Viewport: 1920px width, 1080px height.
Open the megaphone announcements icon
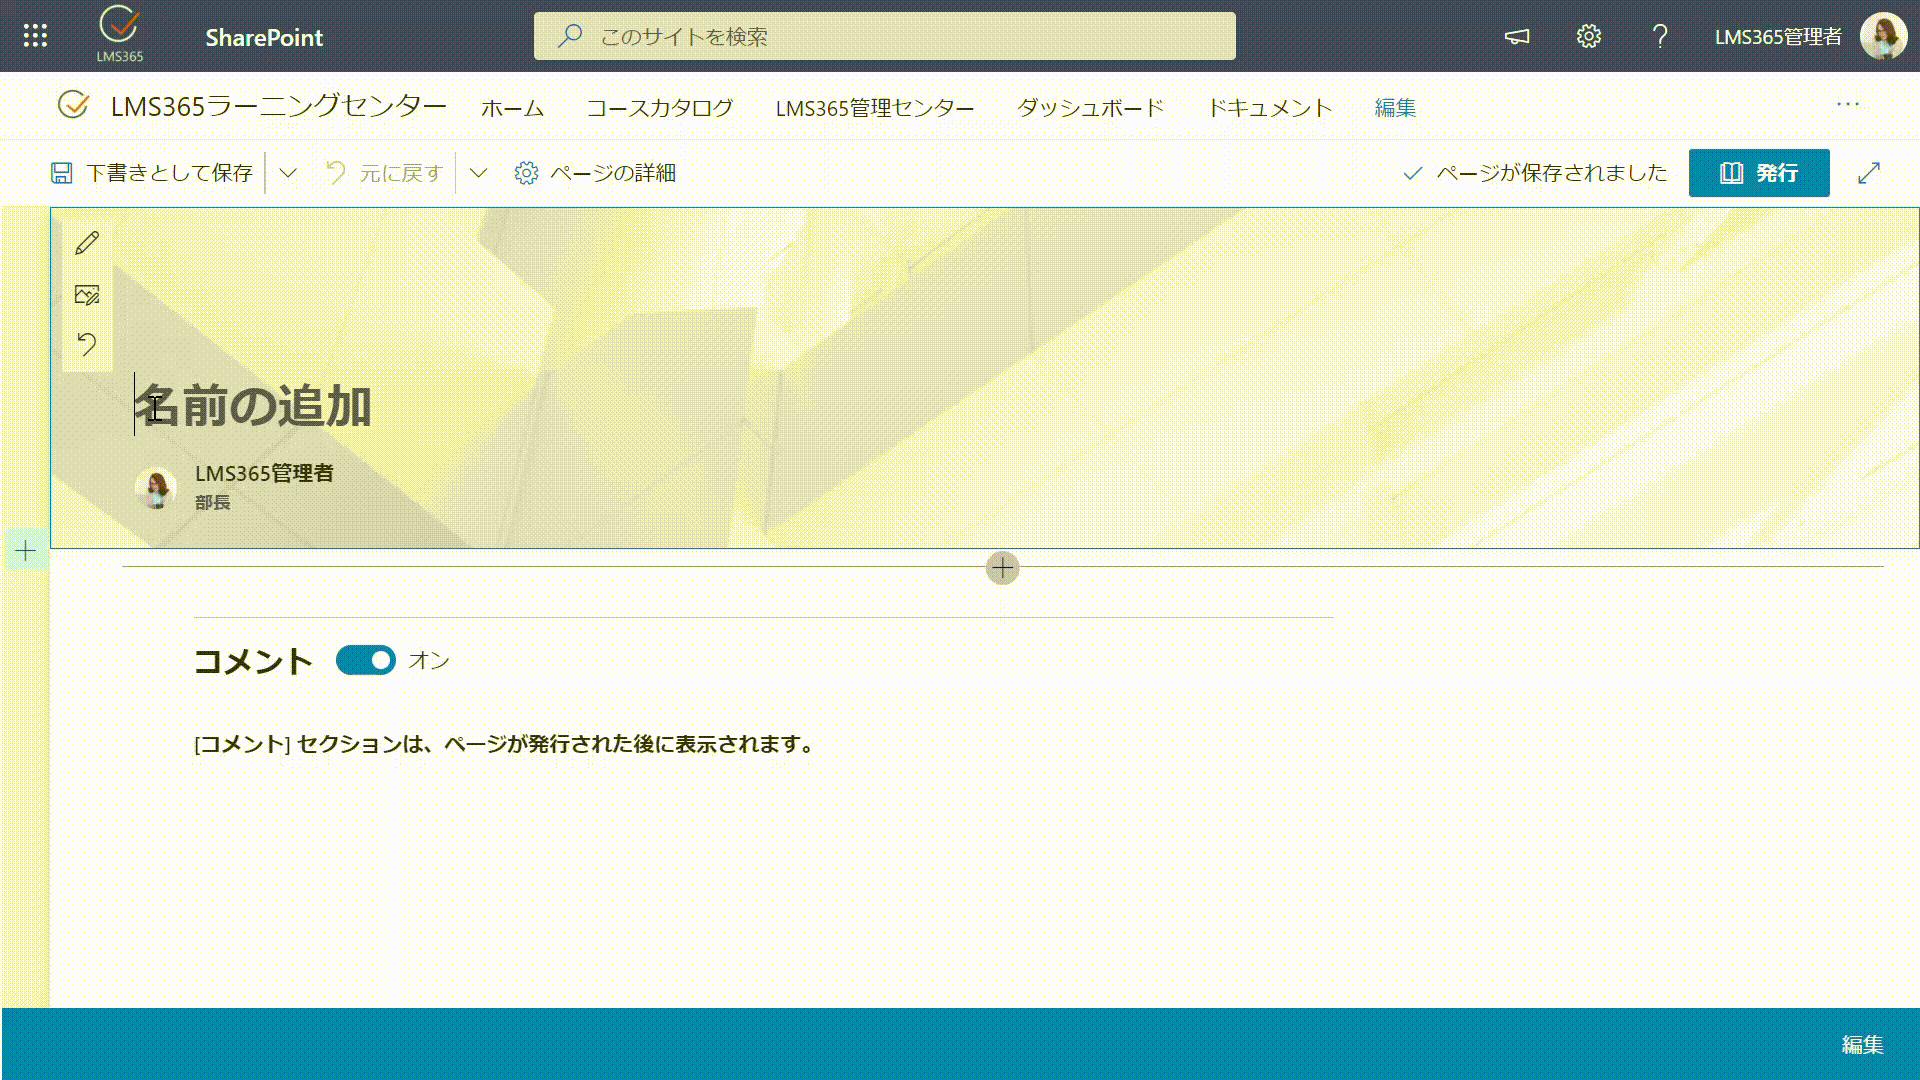pos(1517,37)
